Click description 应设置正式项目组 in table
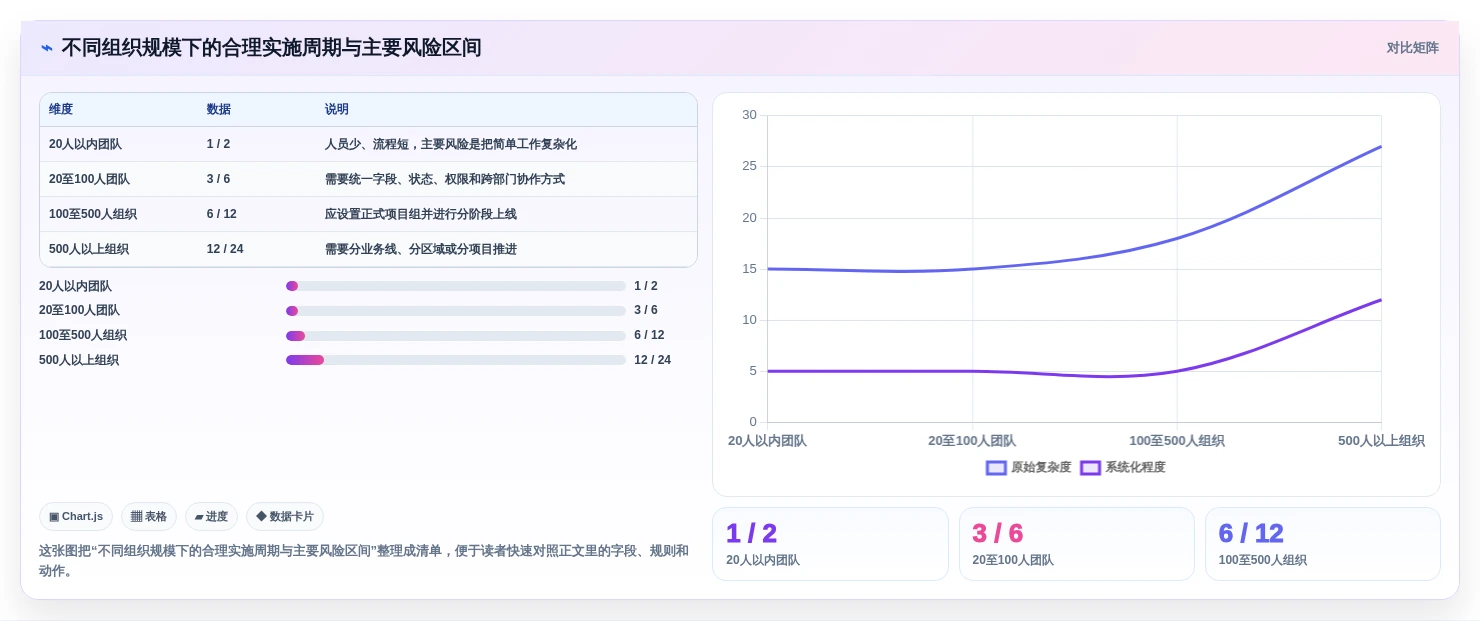 (x=421, y=214)
